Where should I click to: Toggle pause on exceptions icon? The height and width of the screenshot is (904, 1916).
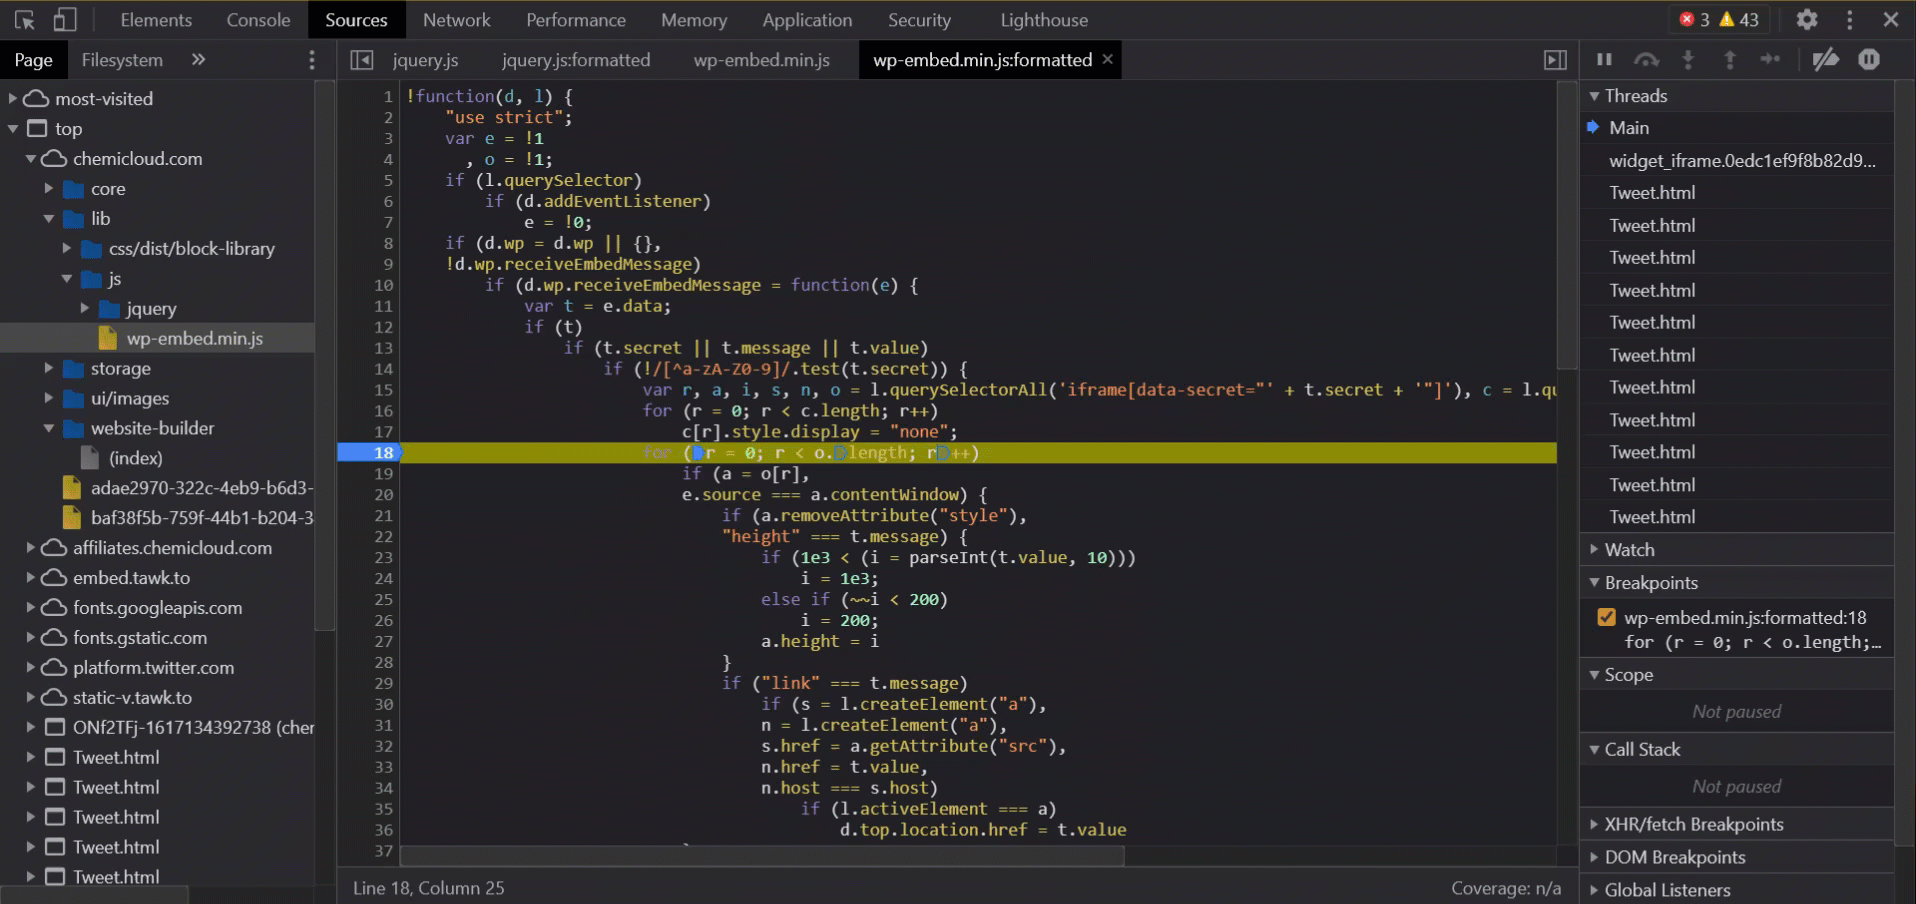[1869, 60]
